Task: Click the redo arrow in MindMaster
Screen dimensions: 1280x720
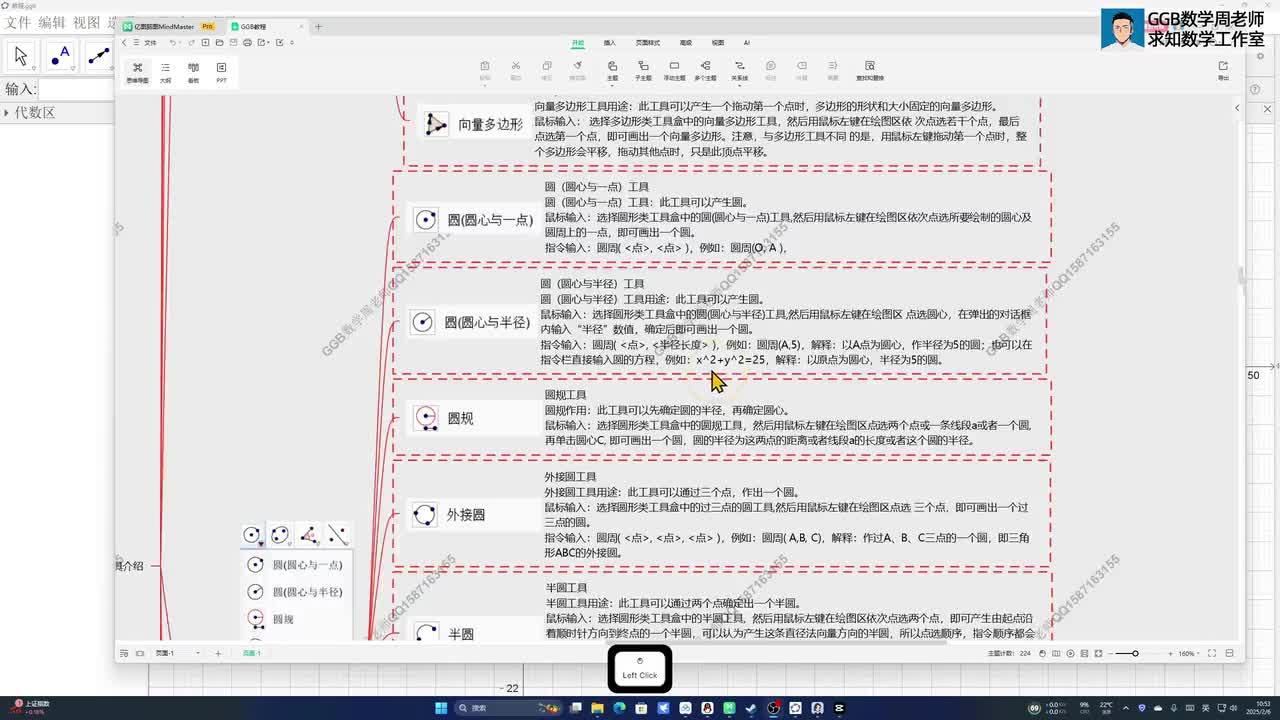Action: (x=191, y=43)
